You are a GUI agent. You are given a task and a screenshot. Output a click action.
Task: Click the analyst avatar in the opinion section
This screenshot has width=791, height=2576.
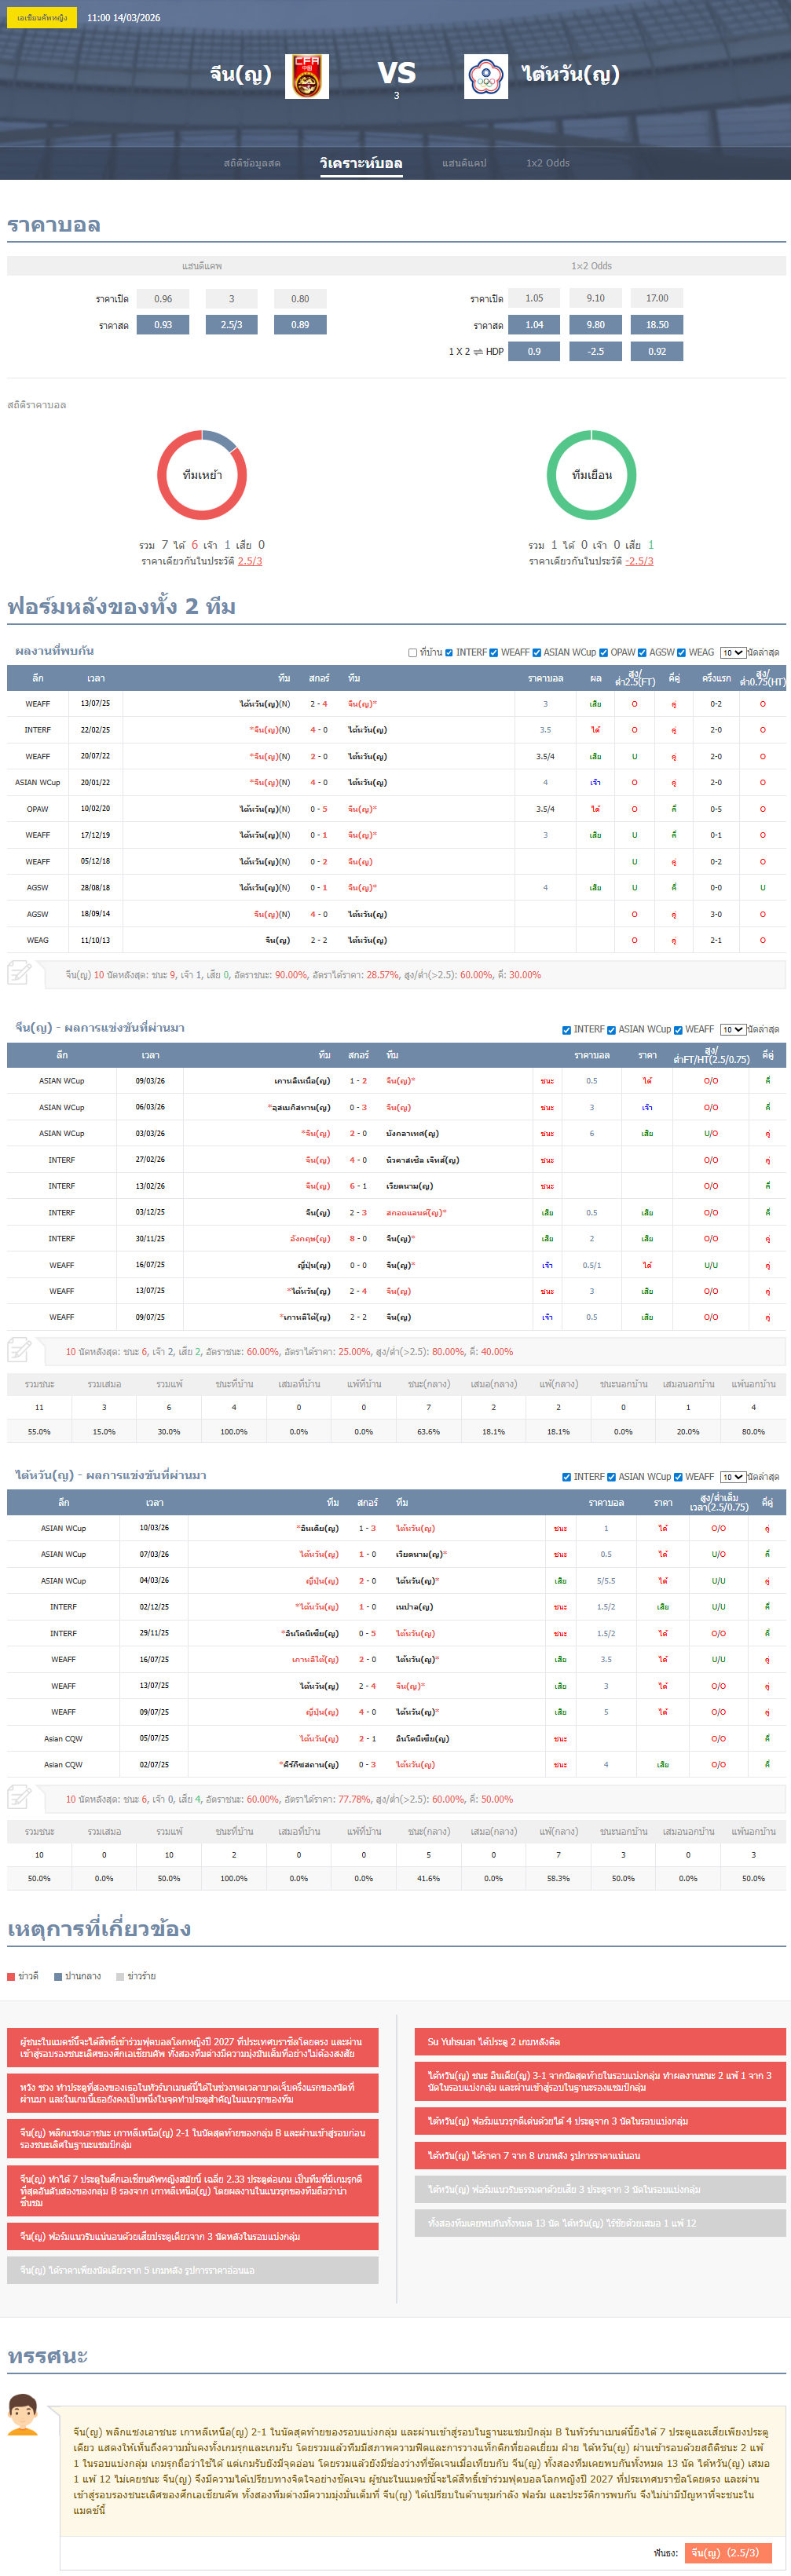click(x=23, y=2414)
